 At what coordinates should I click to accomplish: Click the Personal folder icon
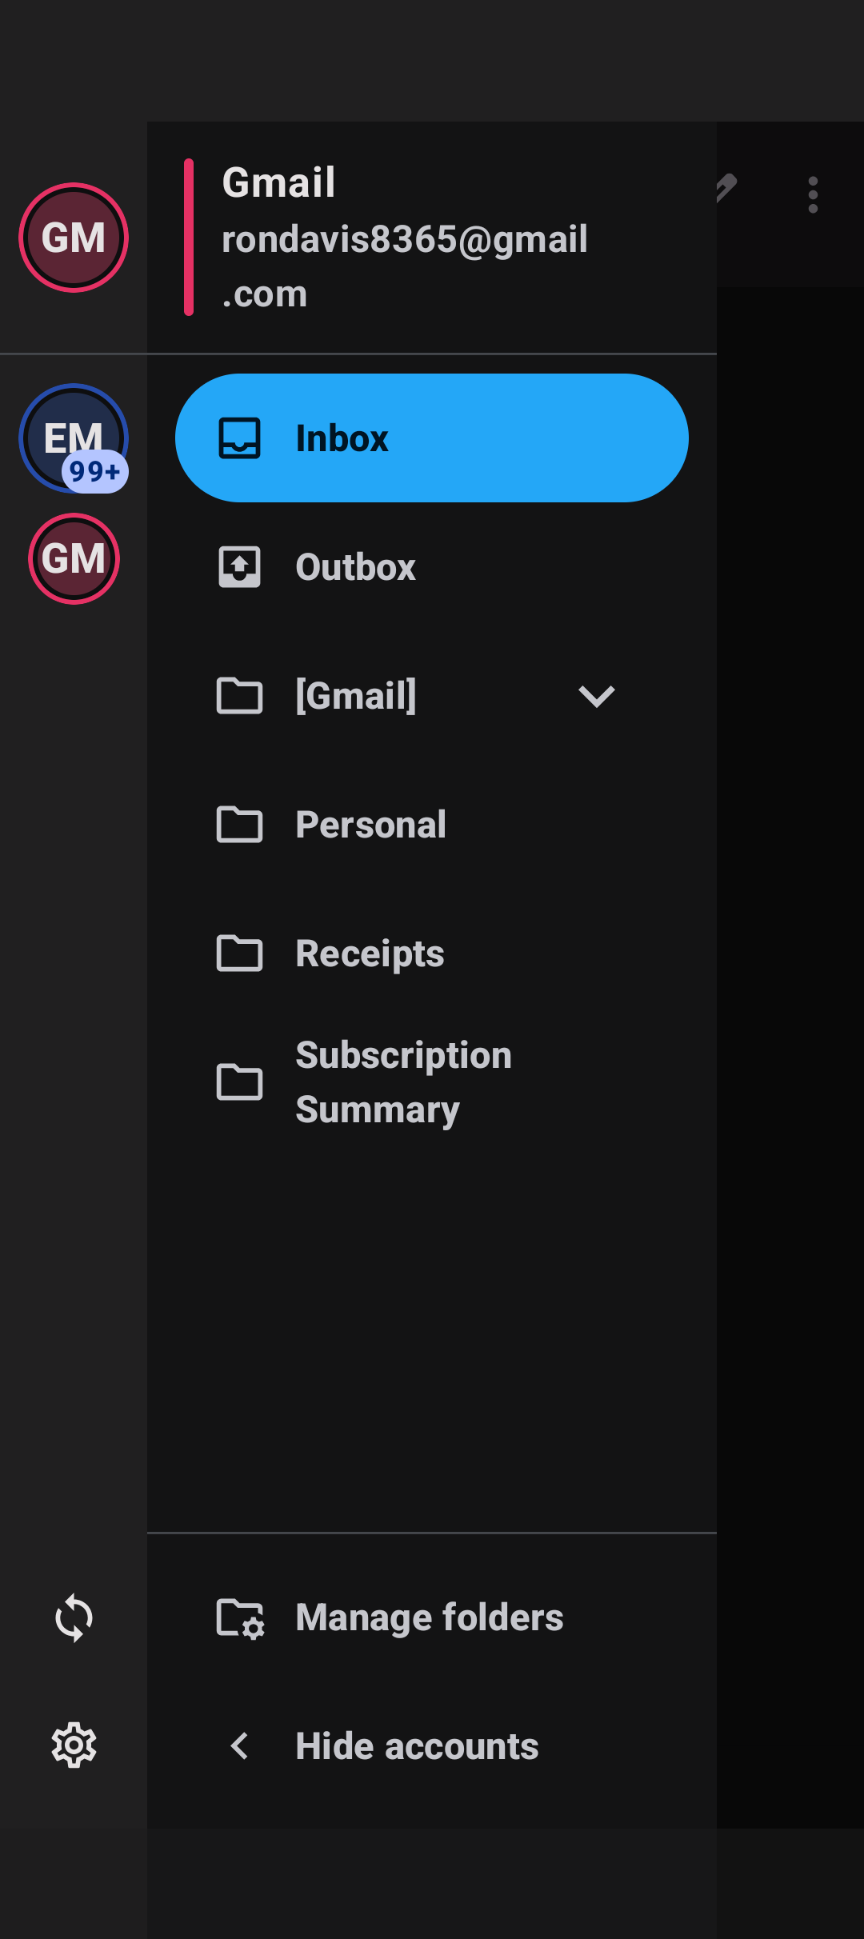(240, 825)
